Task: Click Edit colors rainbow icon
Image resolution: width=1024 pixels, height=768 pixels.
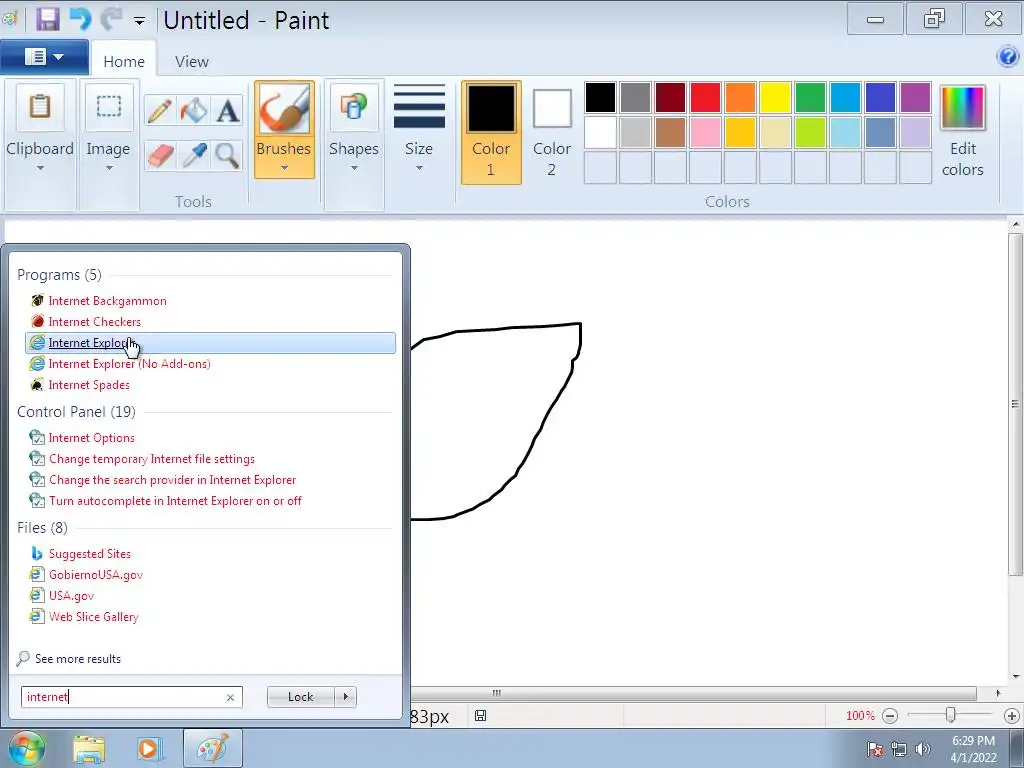Action: [962, 107]
